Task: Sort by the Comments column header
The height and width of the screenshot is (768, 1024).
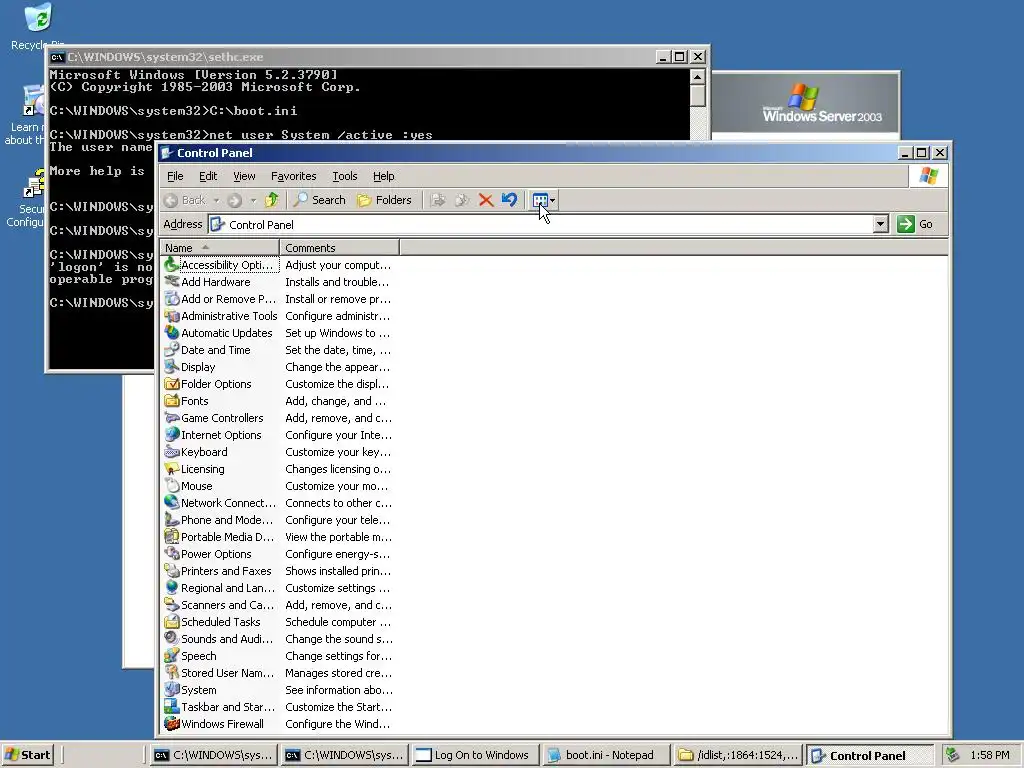Action: coord(339,248)
